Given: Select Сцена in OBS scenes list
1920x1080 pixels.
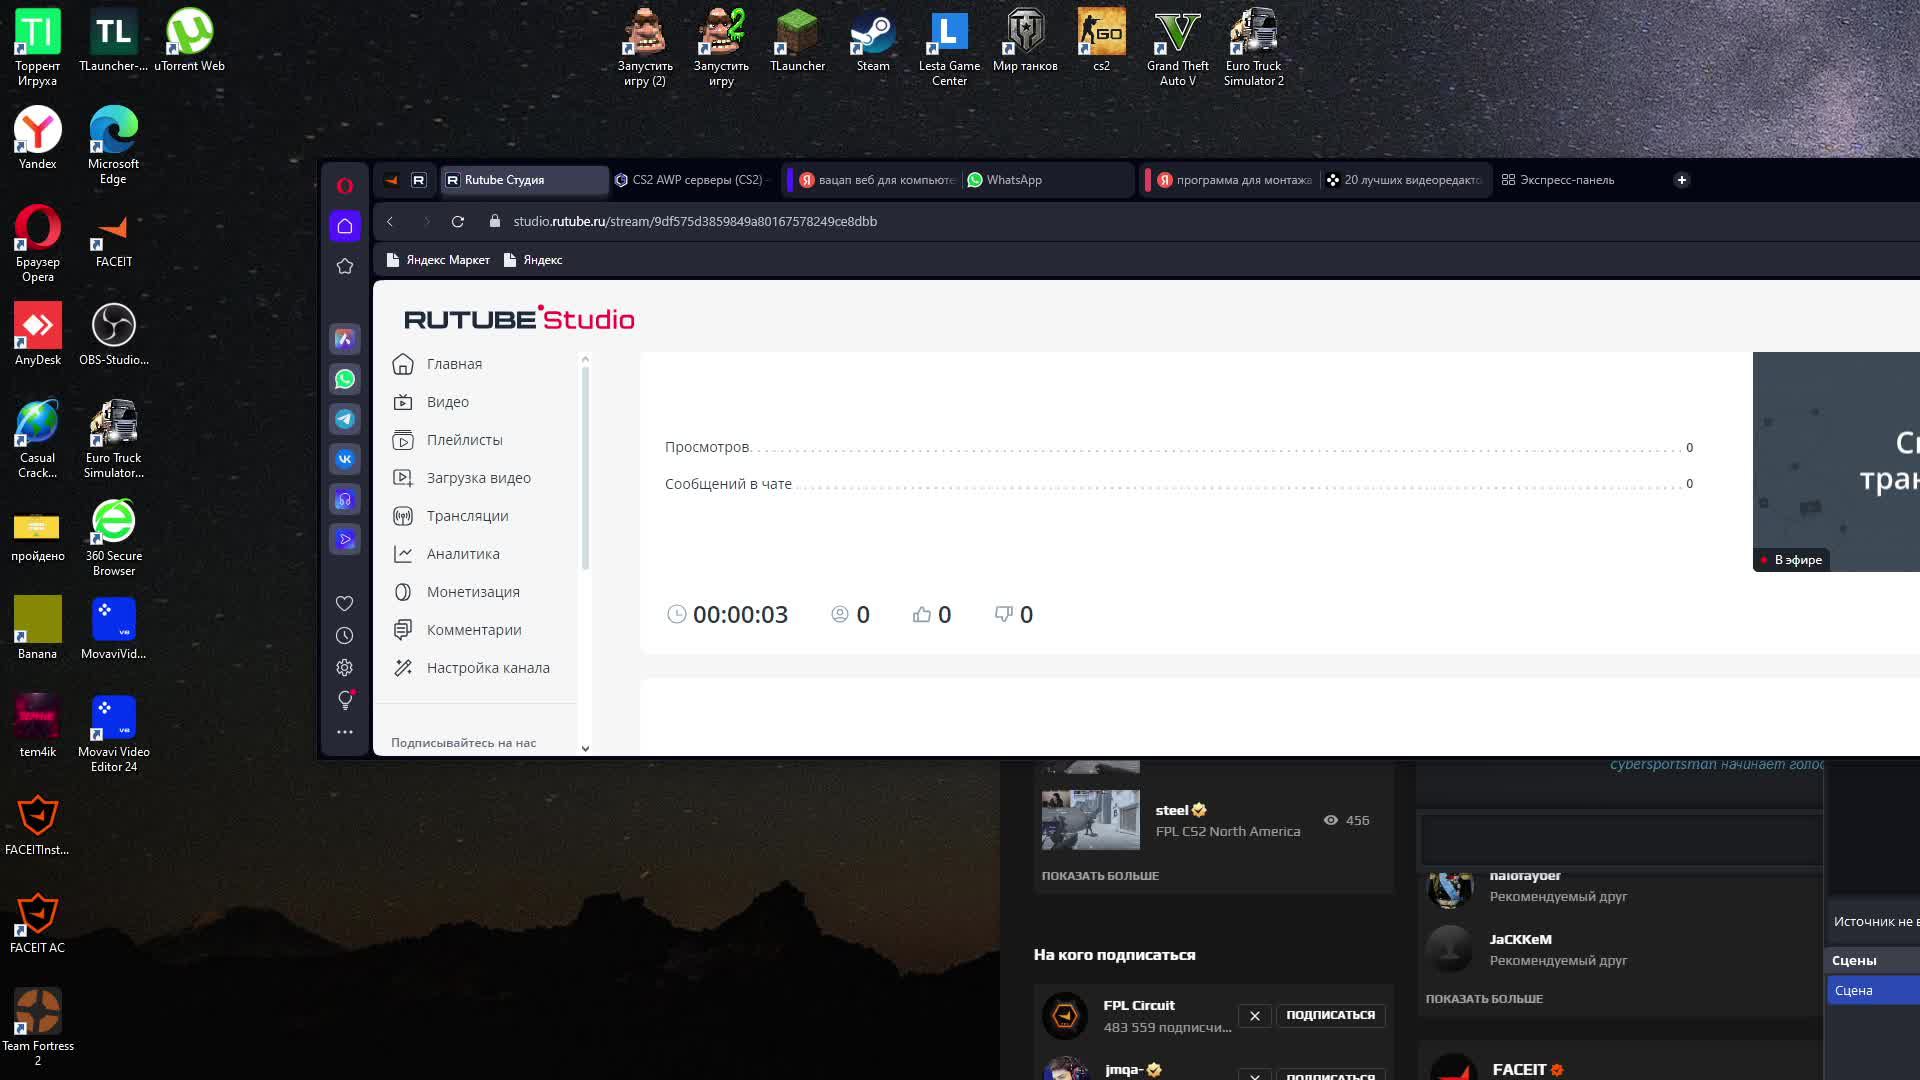Looking at the screenshot, I should pyautogui.click(x=1874, y=990).
